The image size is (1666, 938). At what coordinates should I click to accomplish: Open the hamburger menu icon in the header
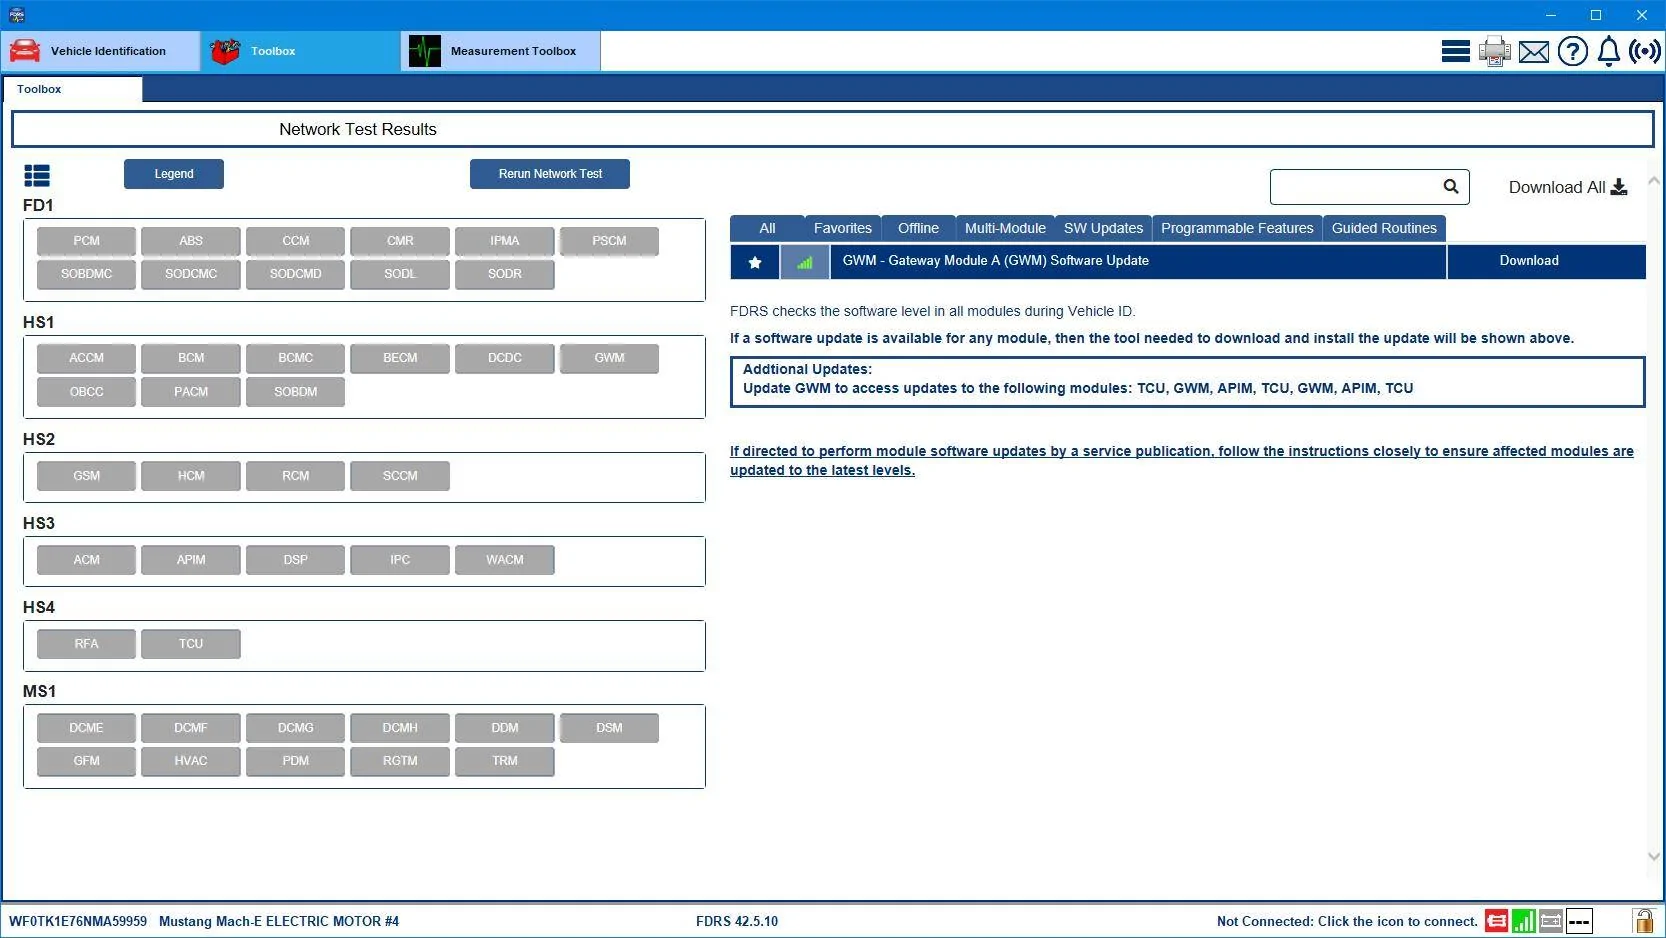[x=1455, y=51]
